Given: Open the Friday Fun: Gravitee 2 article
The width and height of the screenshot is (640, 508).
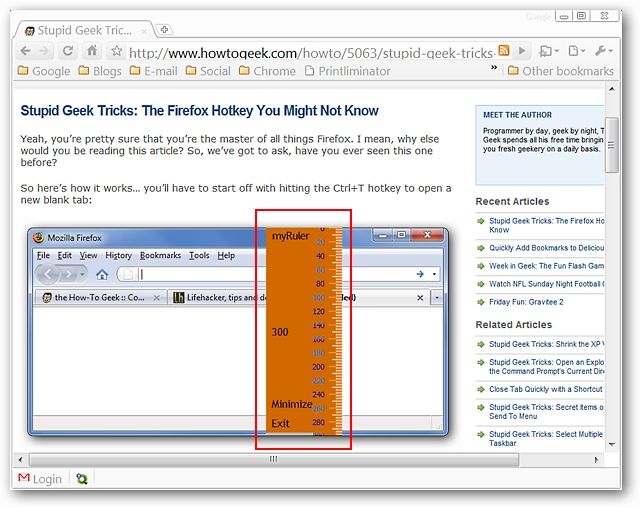Looking at the screenshot, I should (x=526, y=302).
